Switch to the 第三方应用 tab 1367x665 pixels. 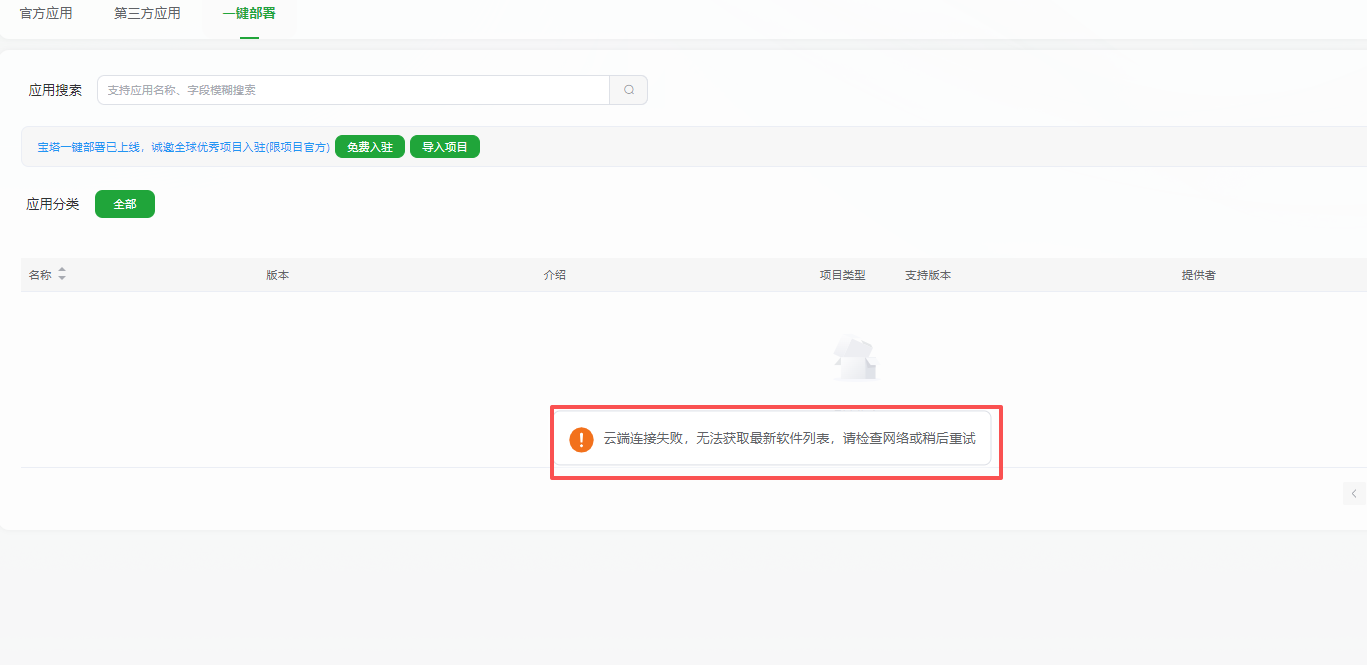point(147,13)
